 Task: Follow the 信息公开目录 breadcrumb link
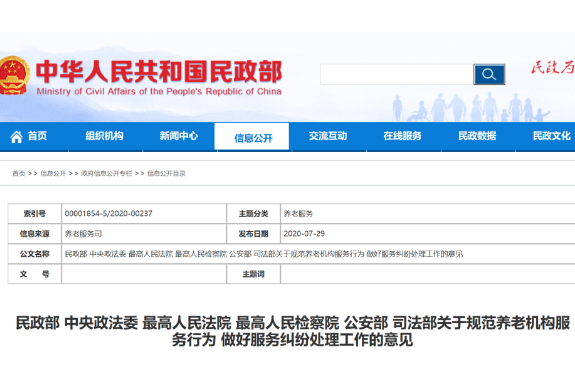point(166,173)
